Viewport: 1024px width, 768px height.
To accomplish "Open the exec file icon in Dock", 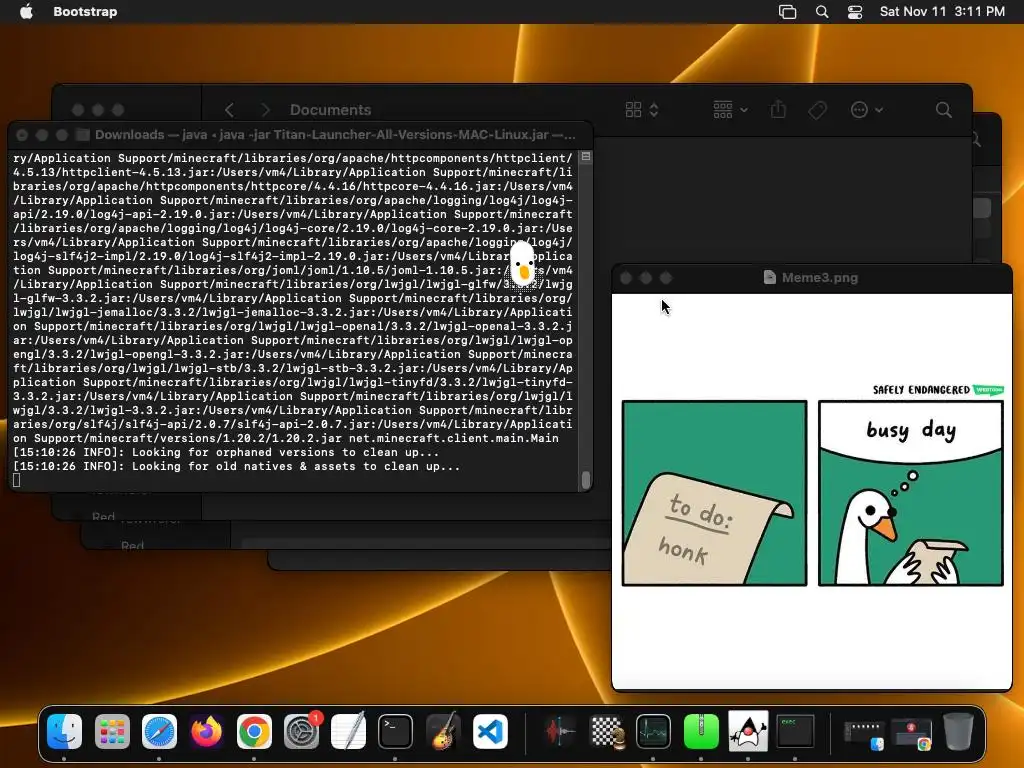I will (795, 731).
